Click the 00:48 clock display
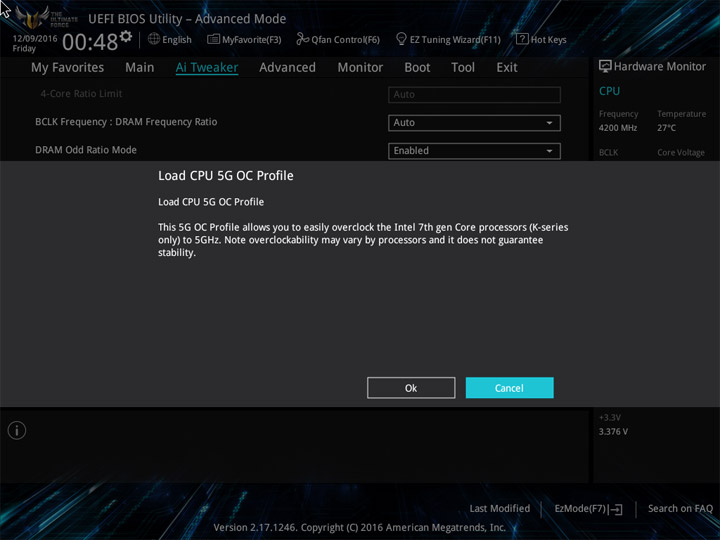The height and width of the screenshot is (540, 720). click(x=90, y=42)
